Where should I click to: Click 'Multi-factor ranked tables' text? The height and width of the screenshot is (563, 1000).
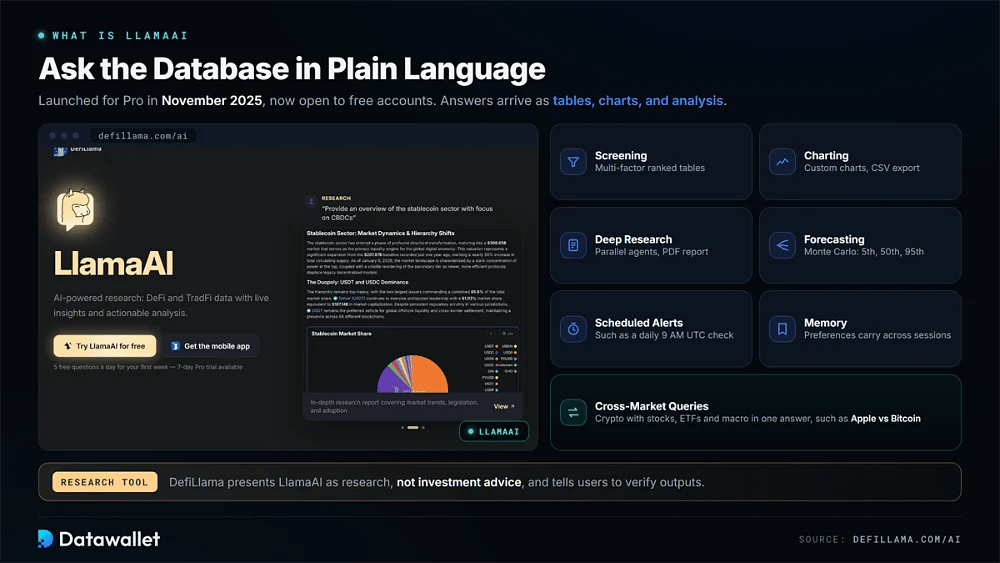[x=650, y=168]
